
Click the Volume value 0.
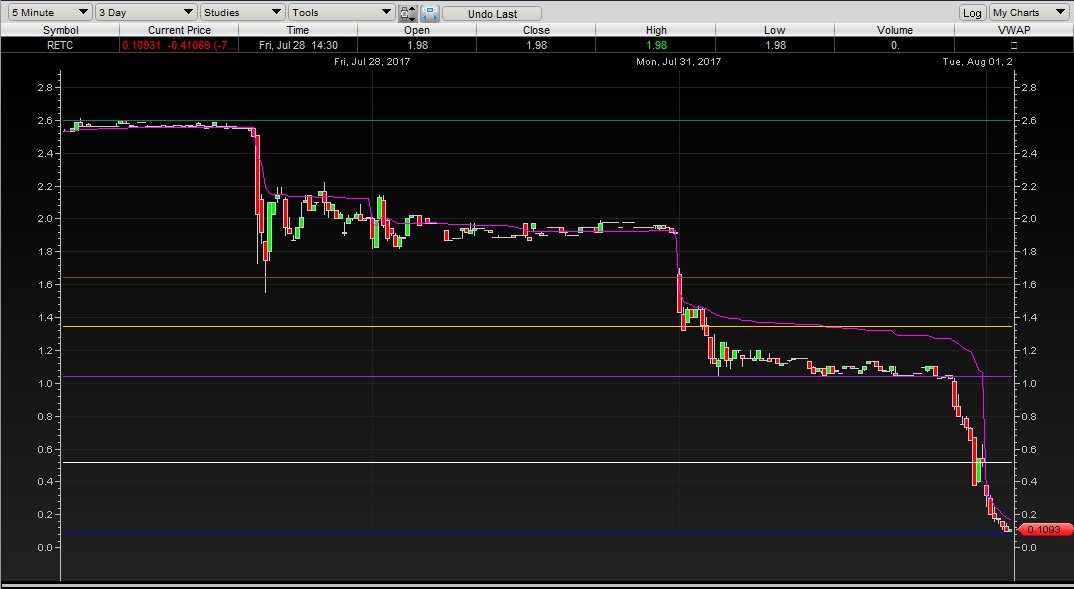895,45
